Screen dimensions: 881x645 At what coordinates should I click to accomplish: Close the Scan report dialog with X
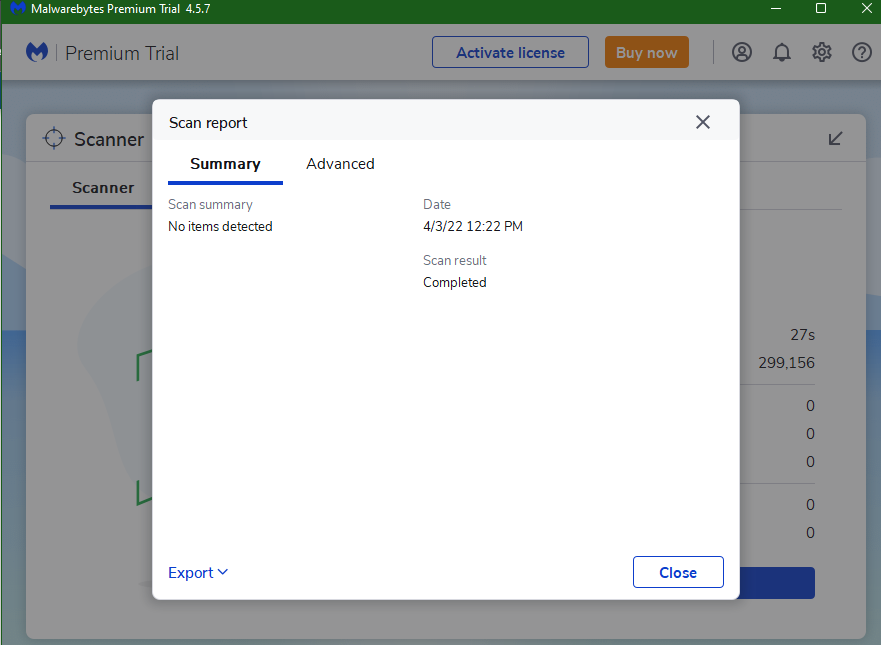pyautogui.click(x=703, y=122)
